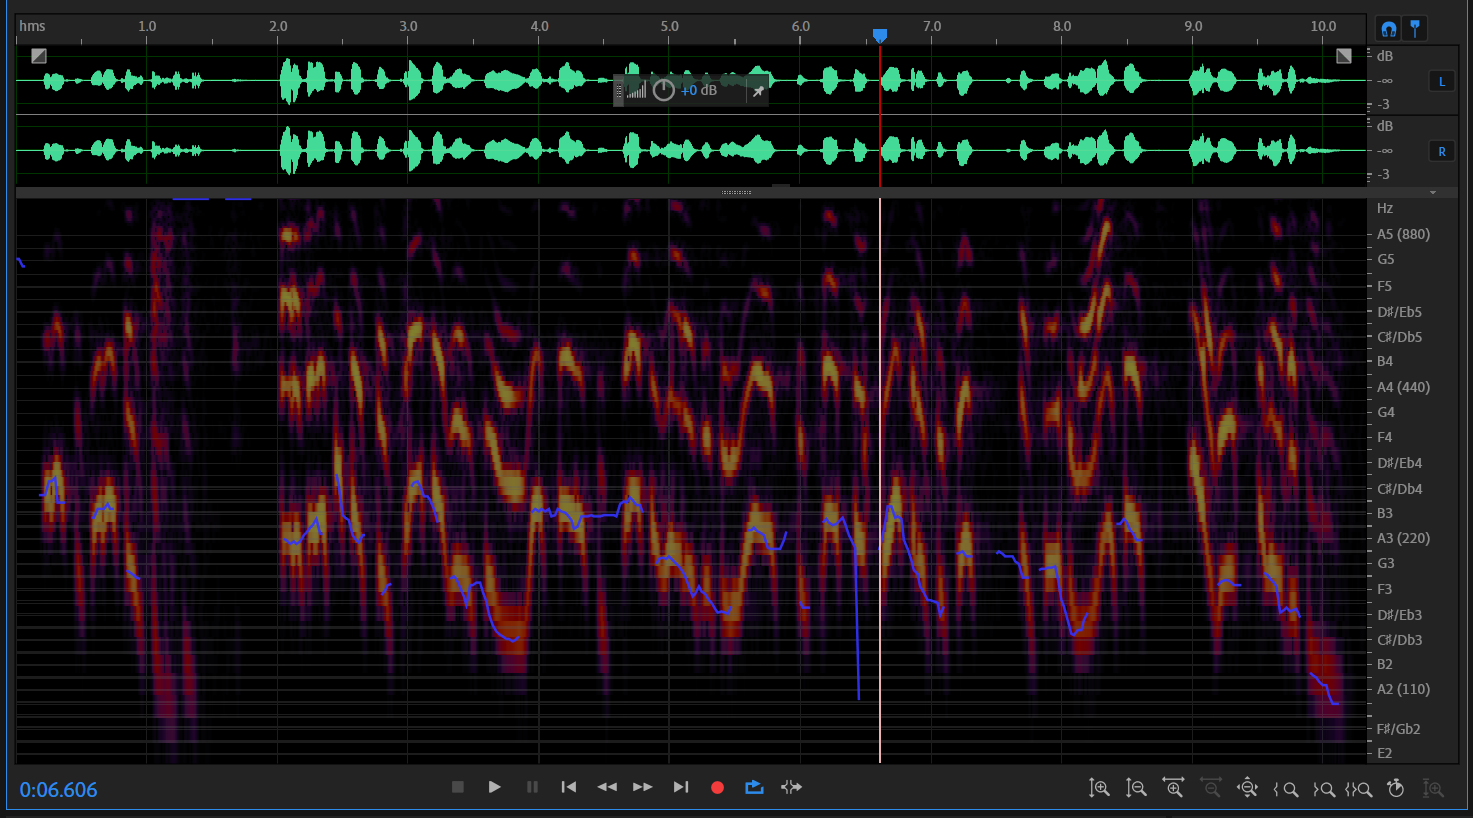Toggle headphone-shaped snapping icon above dB scale
Image resolution: width=1473 pixels, height=818 pixels.
(1388, 28)
